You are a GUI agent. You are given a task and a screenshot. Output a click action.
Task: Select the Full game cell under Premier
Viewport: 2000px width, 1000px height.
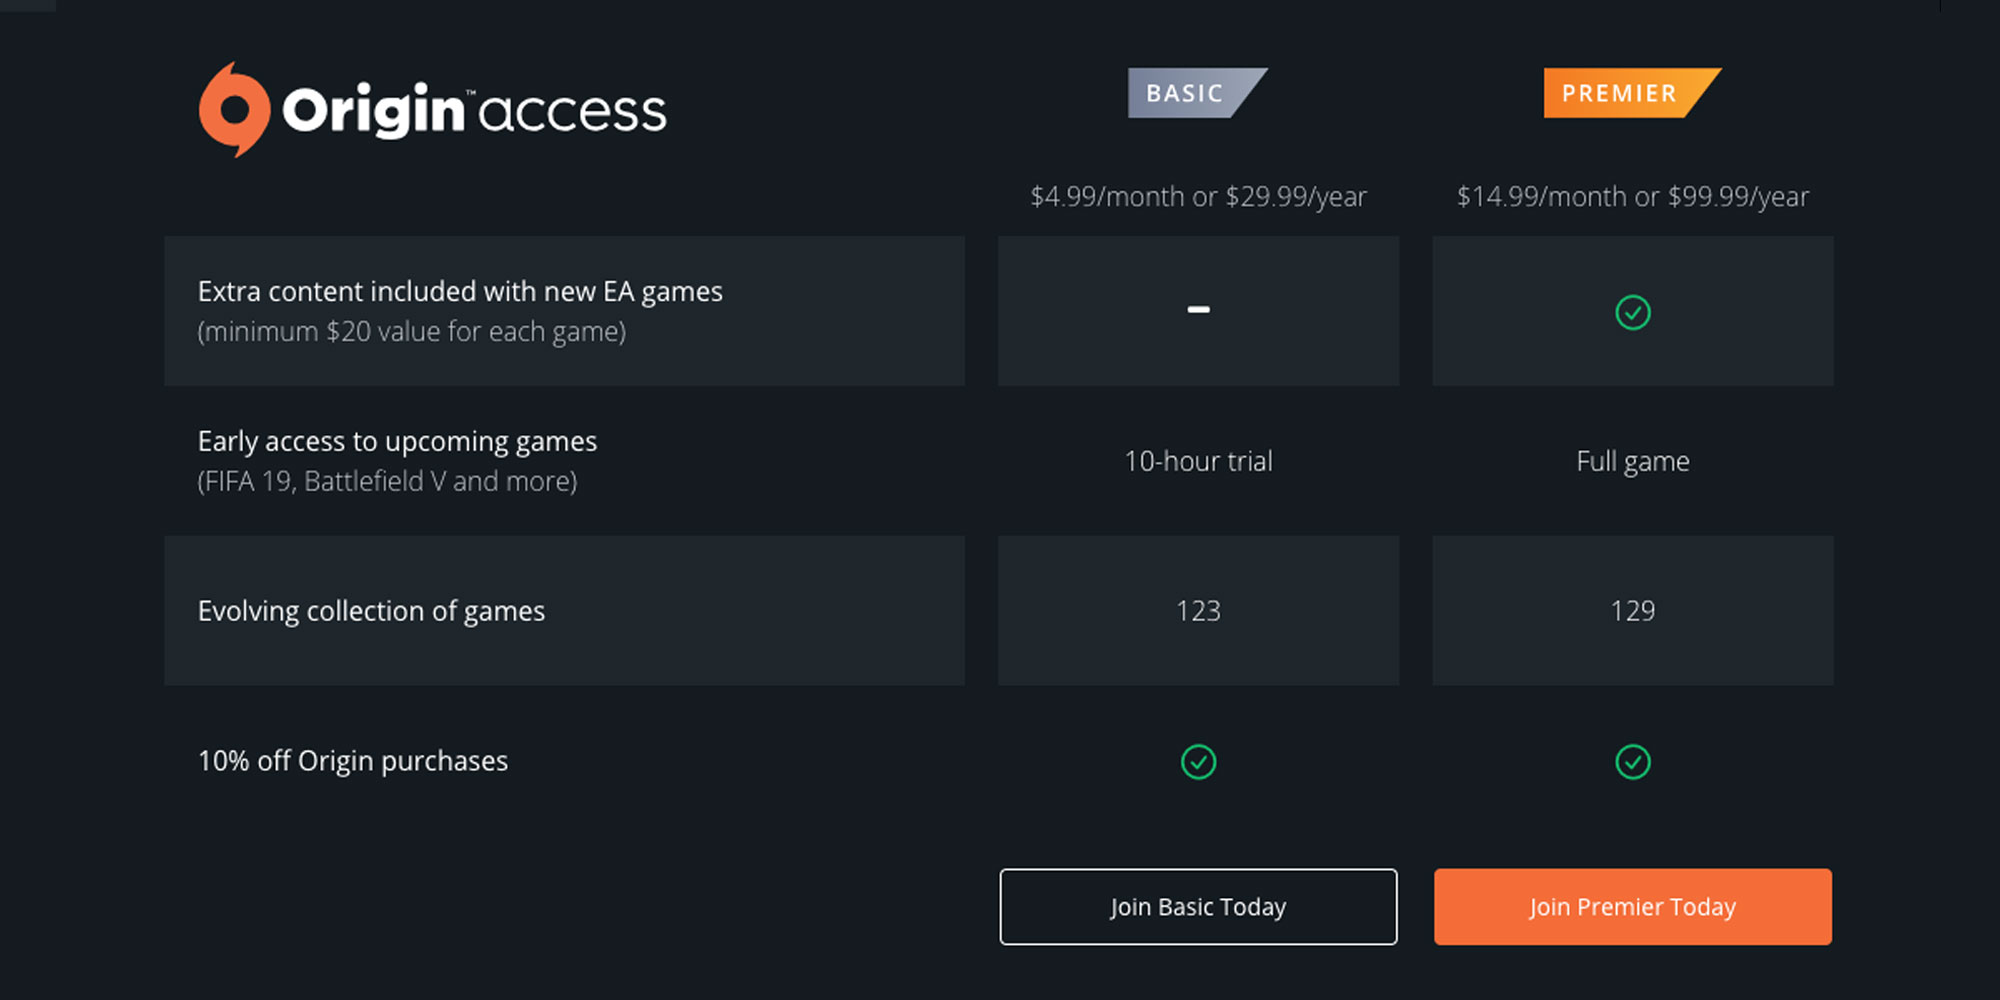click(1632, 461)
